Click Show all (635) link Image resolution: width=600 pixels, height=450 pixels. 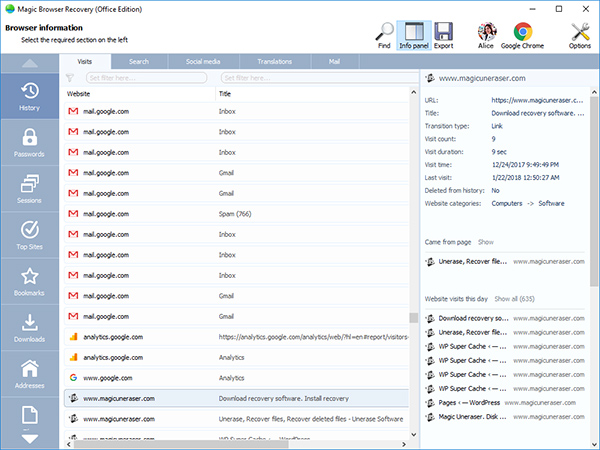click(x=514, y=299)
